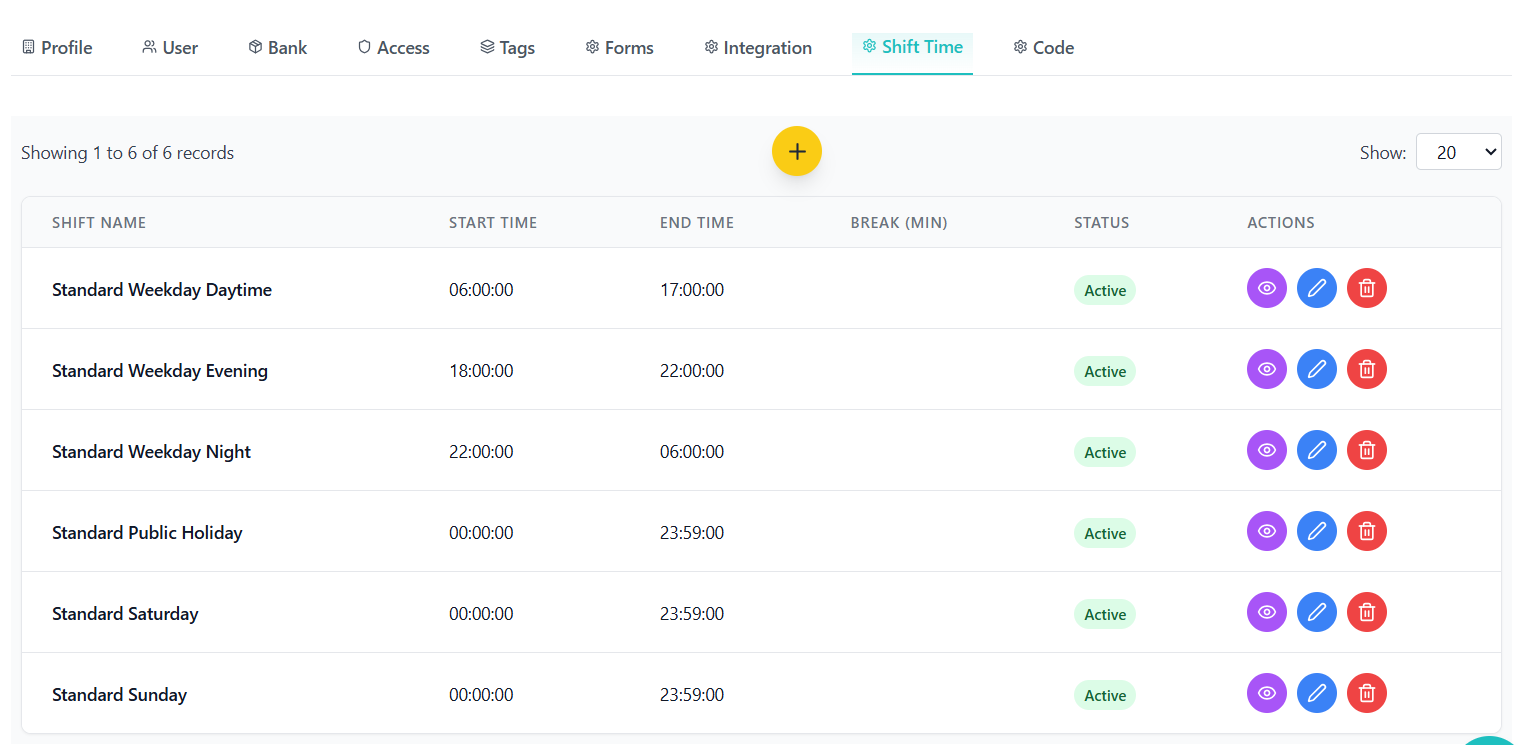
Task: Click the yellow add shift plus button
Action: pyautogui.click(x=796, y=152)
